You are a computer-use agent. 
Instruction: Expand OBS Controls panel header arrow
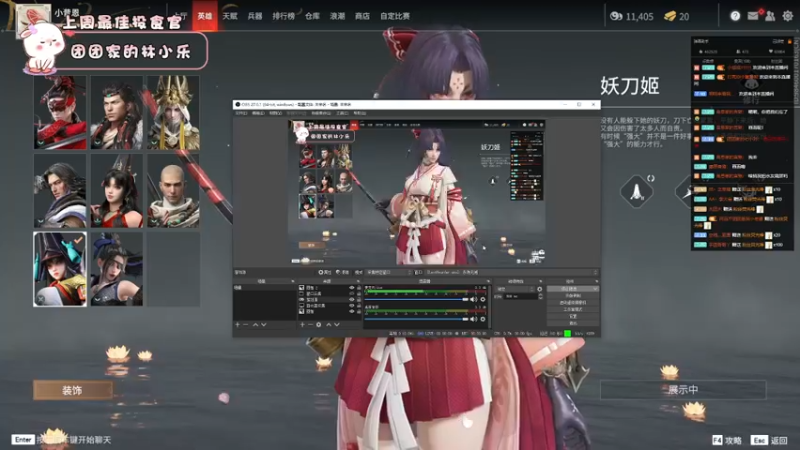[597, 281]
